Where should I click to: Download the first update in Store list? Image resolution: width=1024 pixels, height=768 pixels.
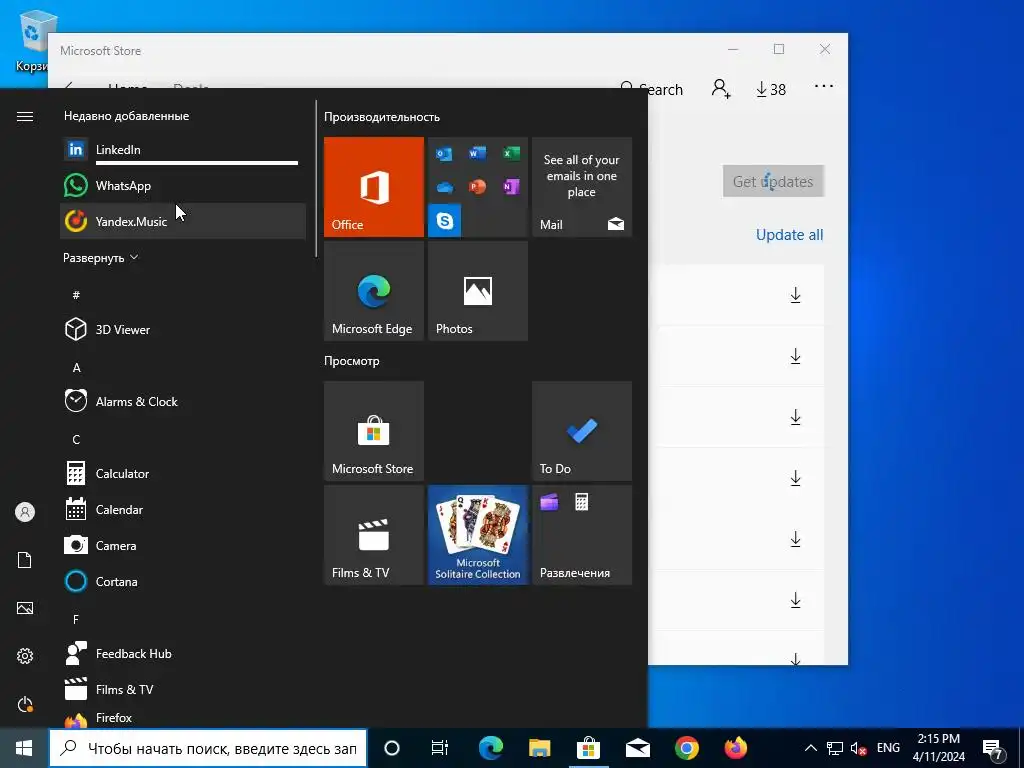pos(795,295)
